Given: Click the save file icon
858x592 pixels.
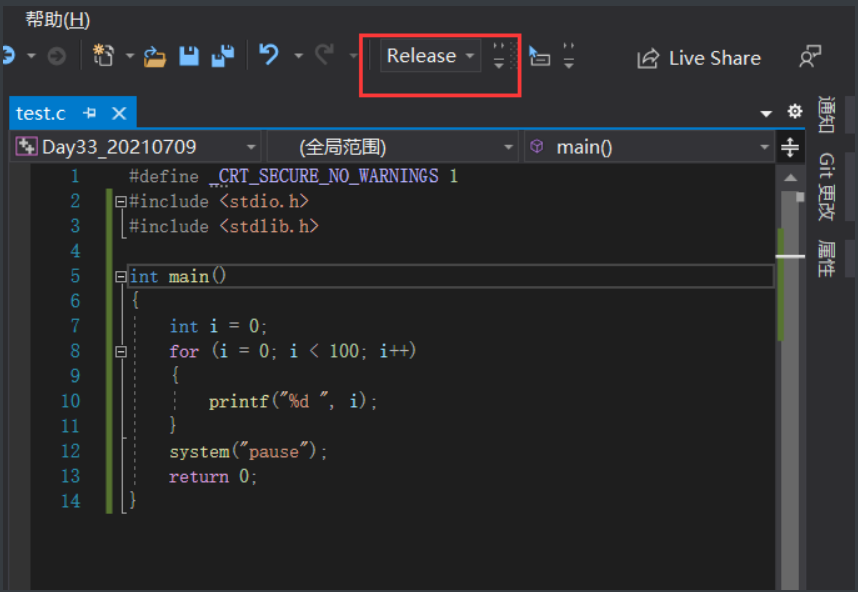Looking at the screenshot, I should pyautogui.click(x=189, y=56).
